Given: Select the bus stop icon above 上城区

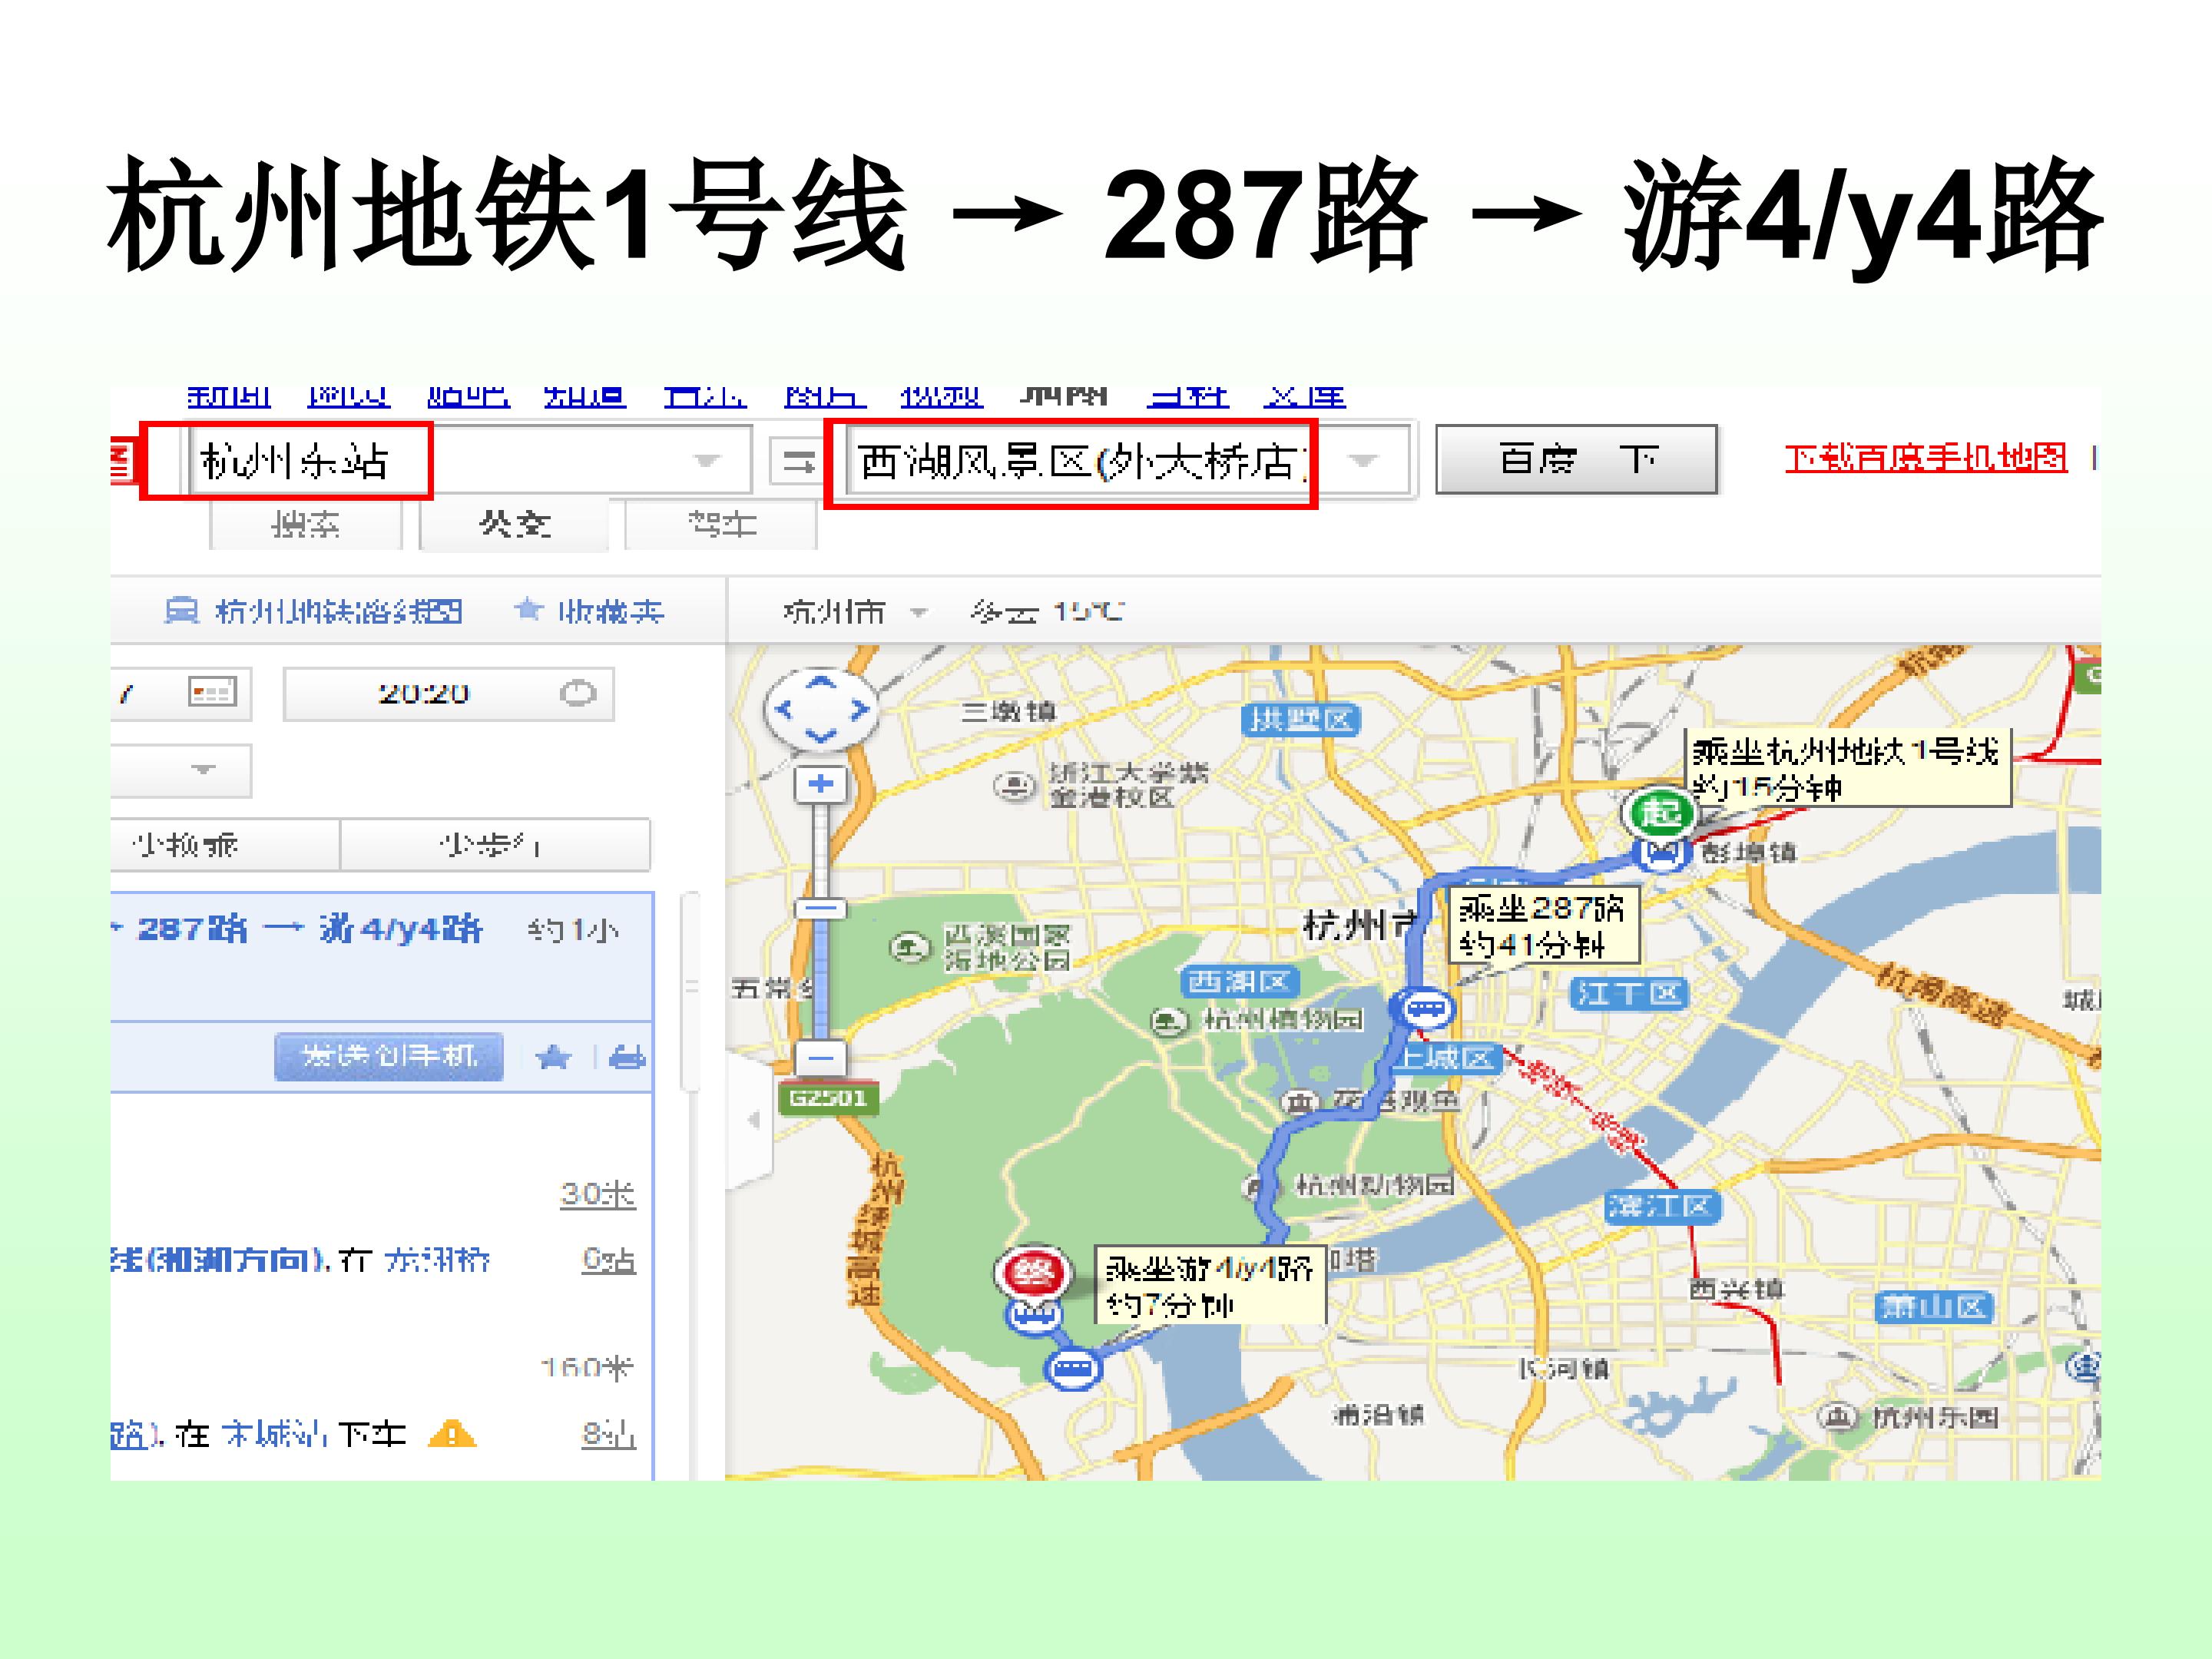Looking at the screenshot, I should coord(1424,1008).
